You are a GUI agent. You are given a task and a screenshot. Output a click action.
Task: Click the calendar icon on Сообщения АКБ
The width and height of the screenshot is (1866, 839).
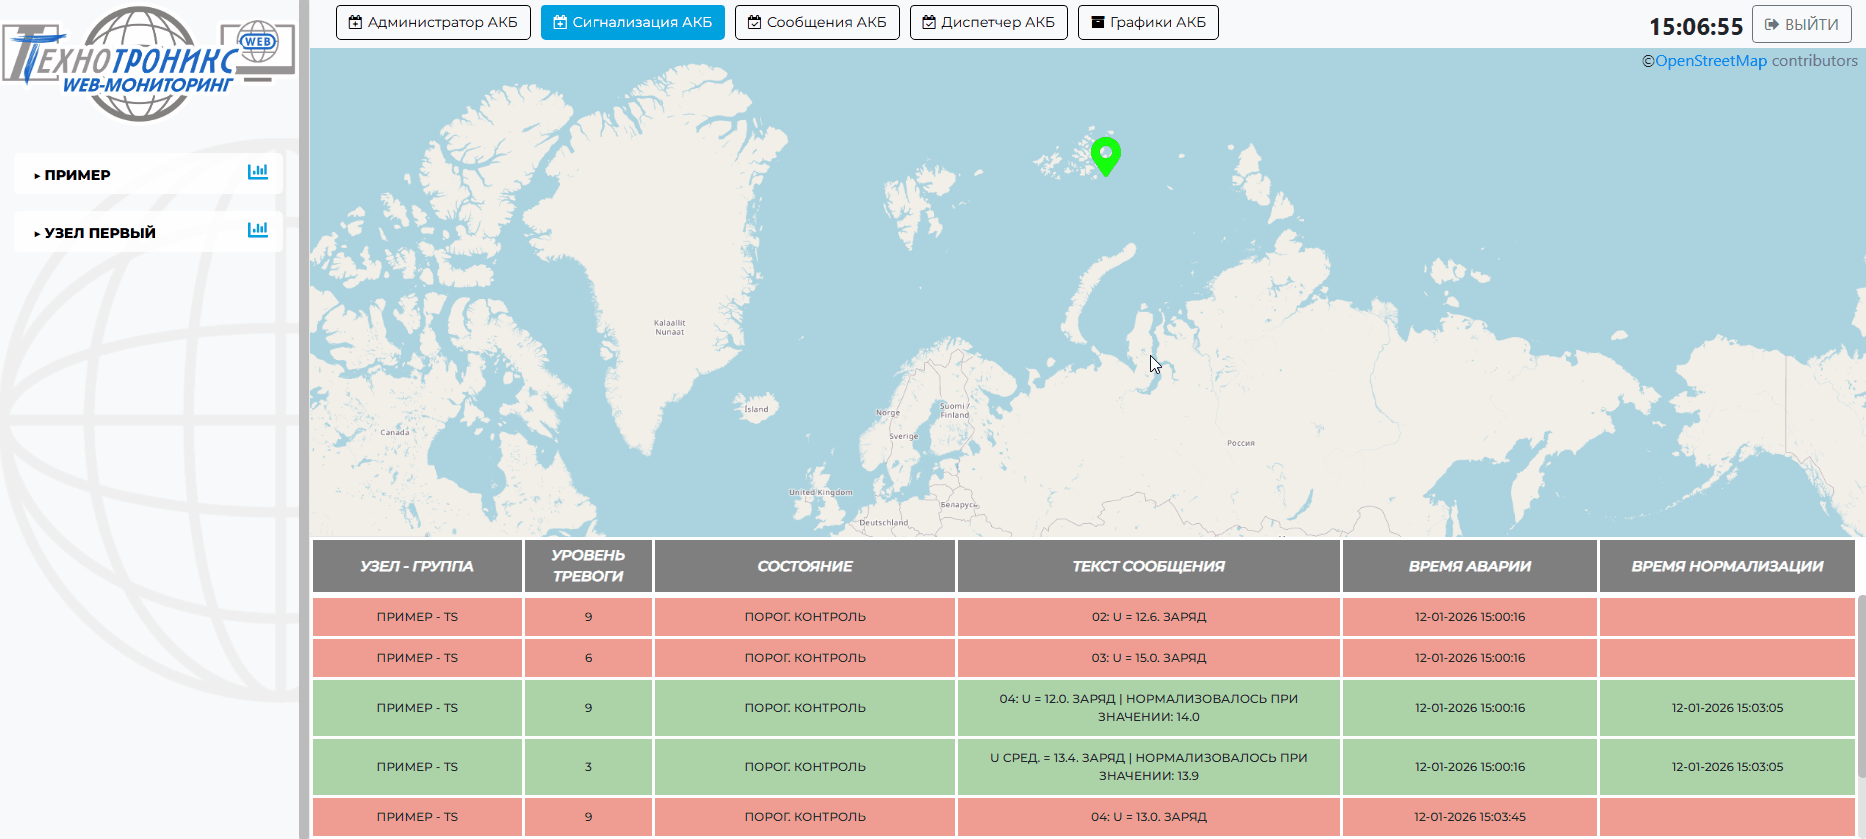coord(754,22)
